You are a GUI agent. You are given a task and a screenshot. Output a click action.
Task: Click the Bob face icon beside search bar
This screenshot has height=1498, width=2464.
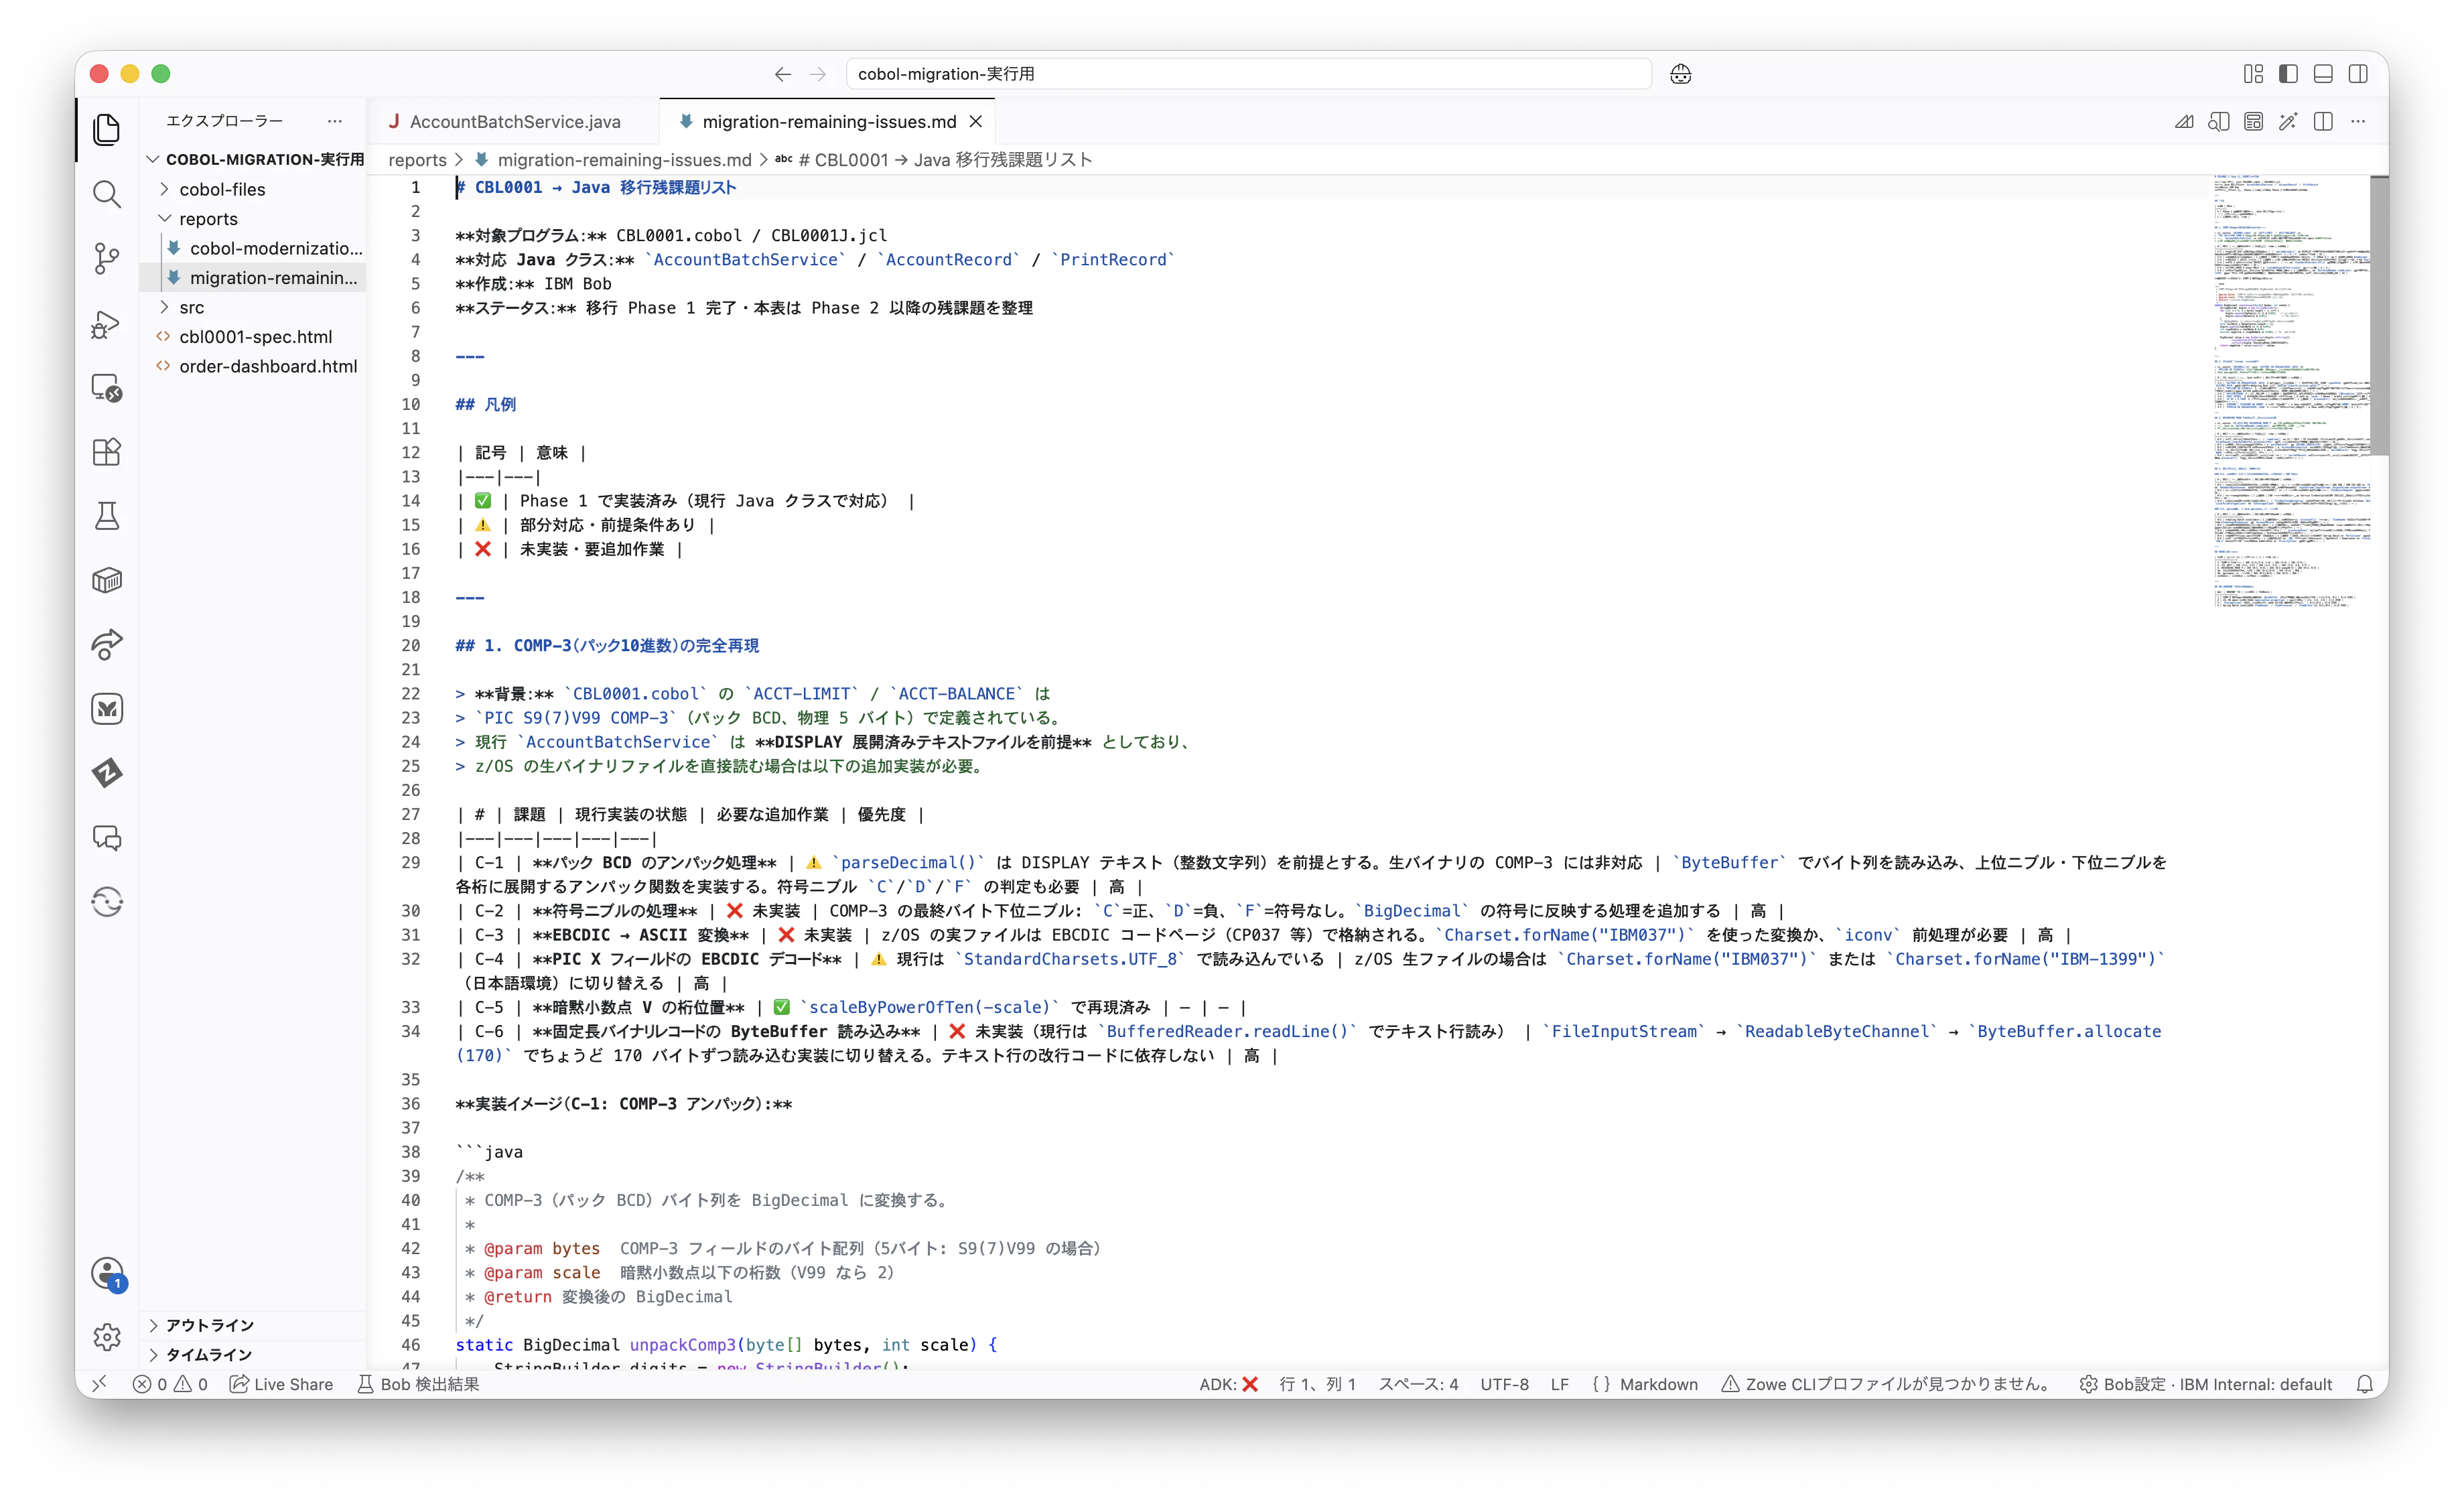[1680, 74]
